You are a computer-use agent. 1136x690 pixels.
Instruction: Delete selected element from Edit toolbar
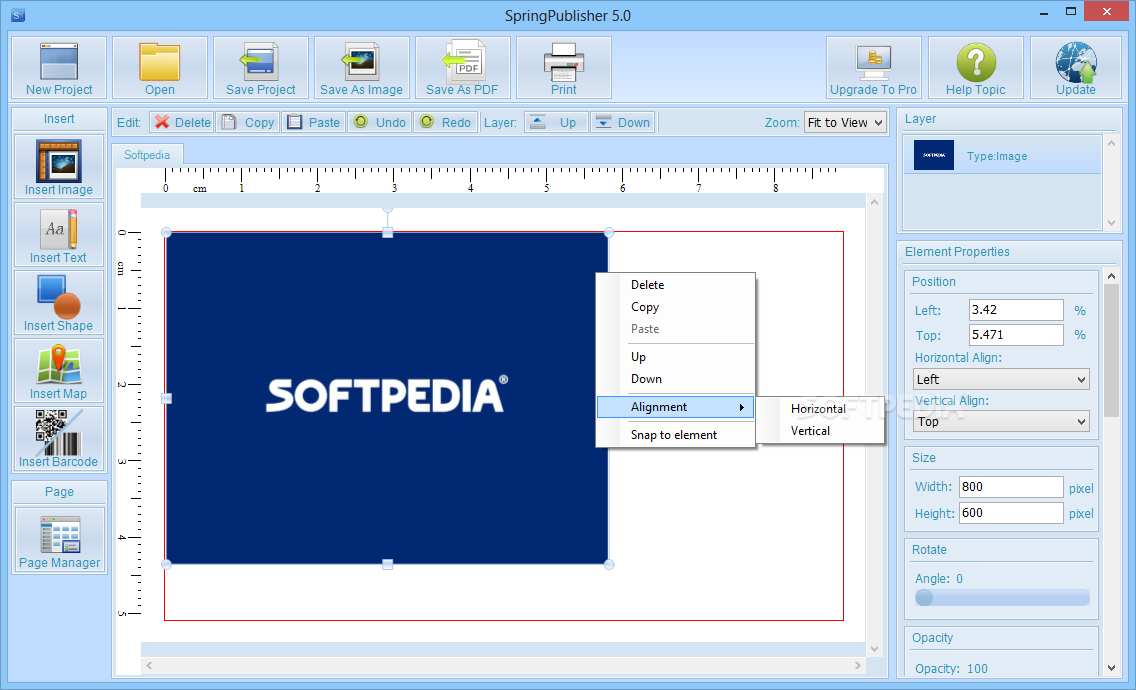coord(182,122)
